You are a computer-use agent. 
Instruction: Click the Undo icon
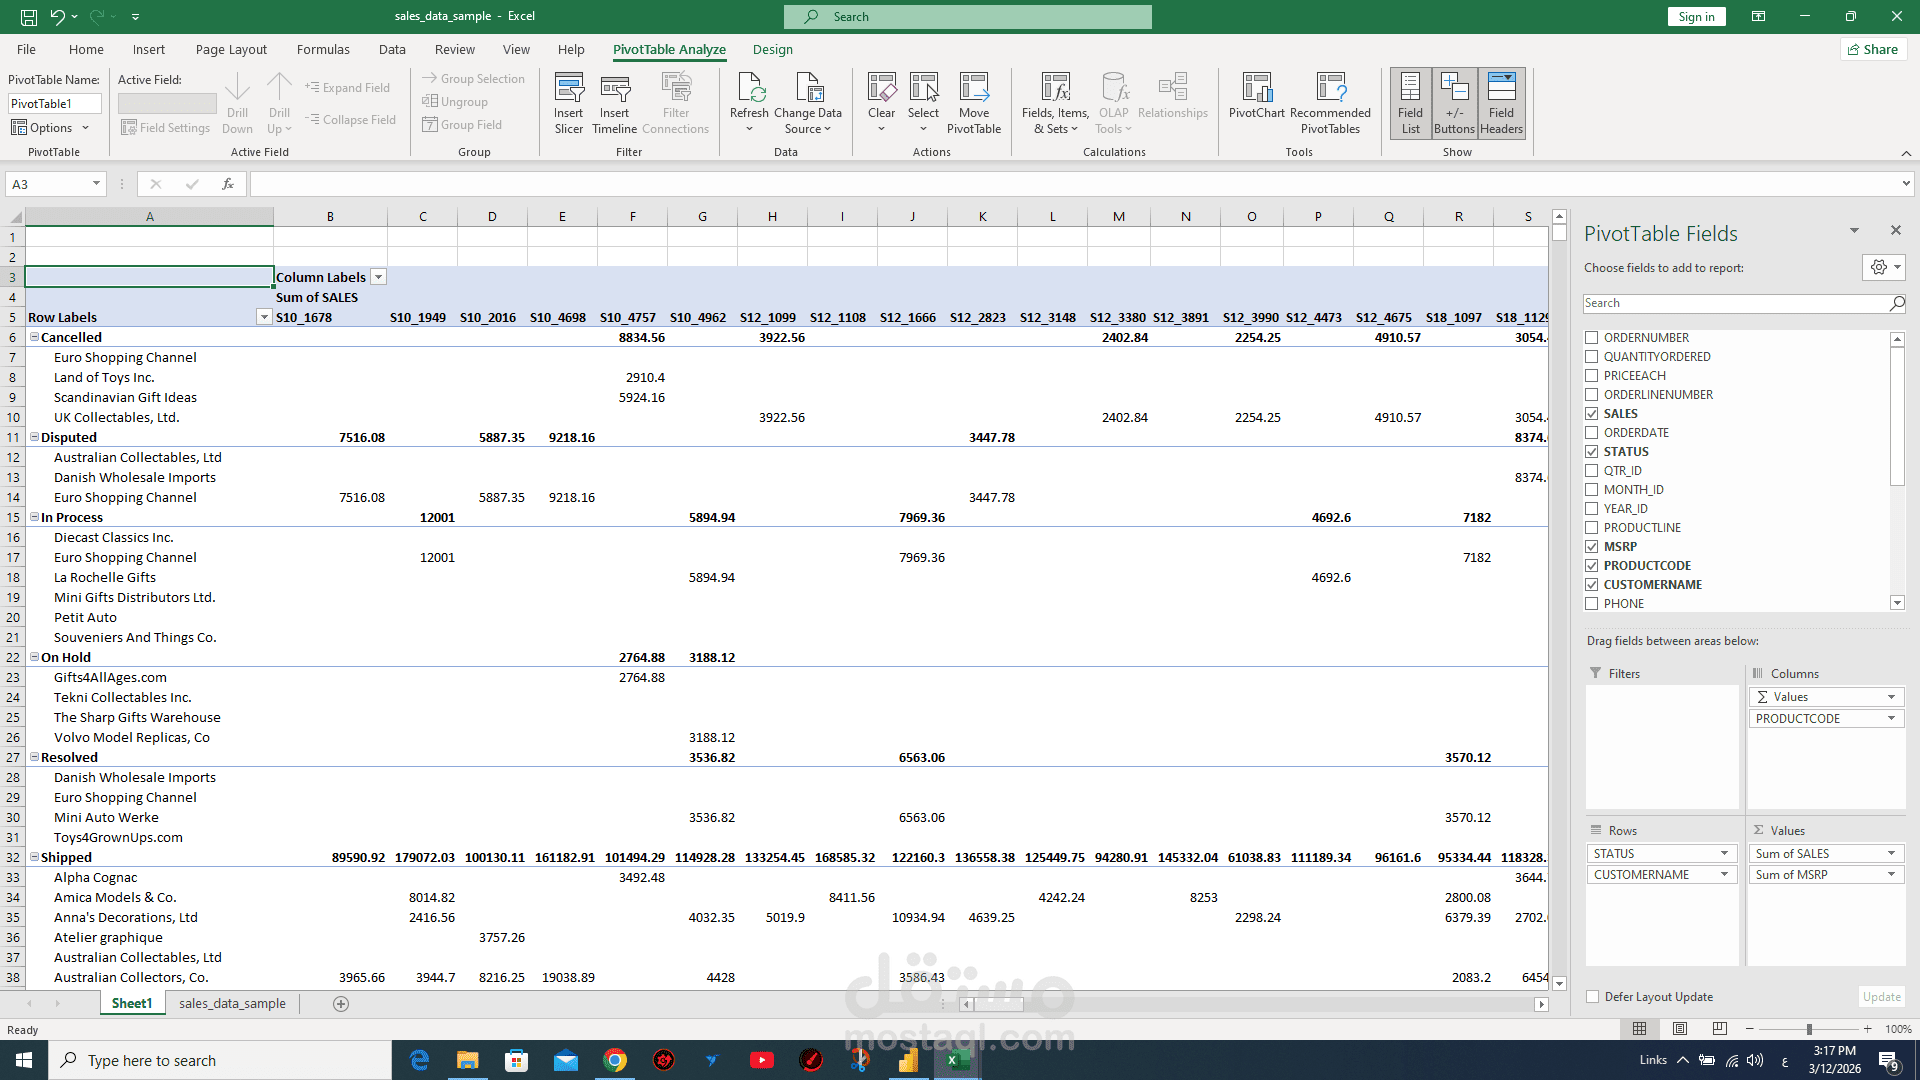(x=58, y=16)
